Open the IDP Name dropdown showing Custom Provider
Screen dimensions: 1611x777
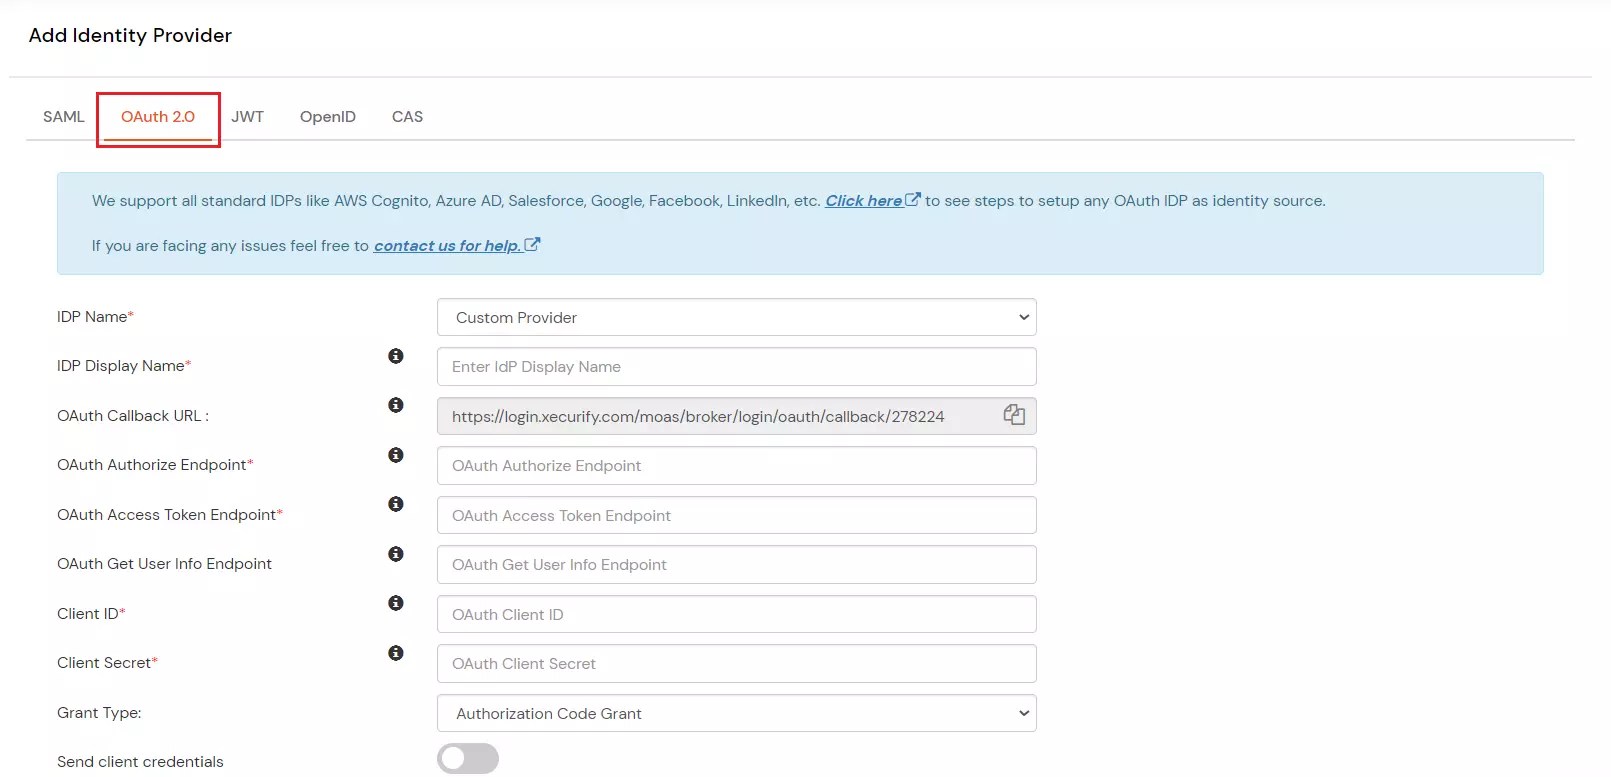pyautogui.click(x=737, y=317)
